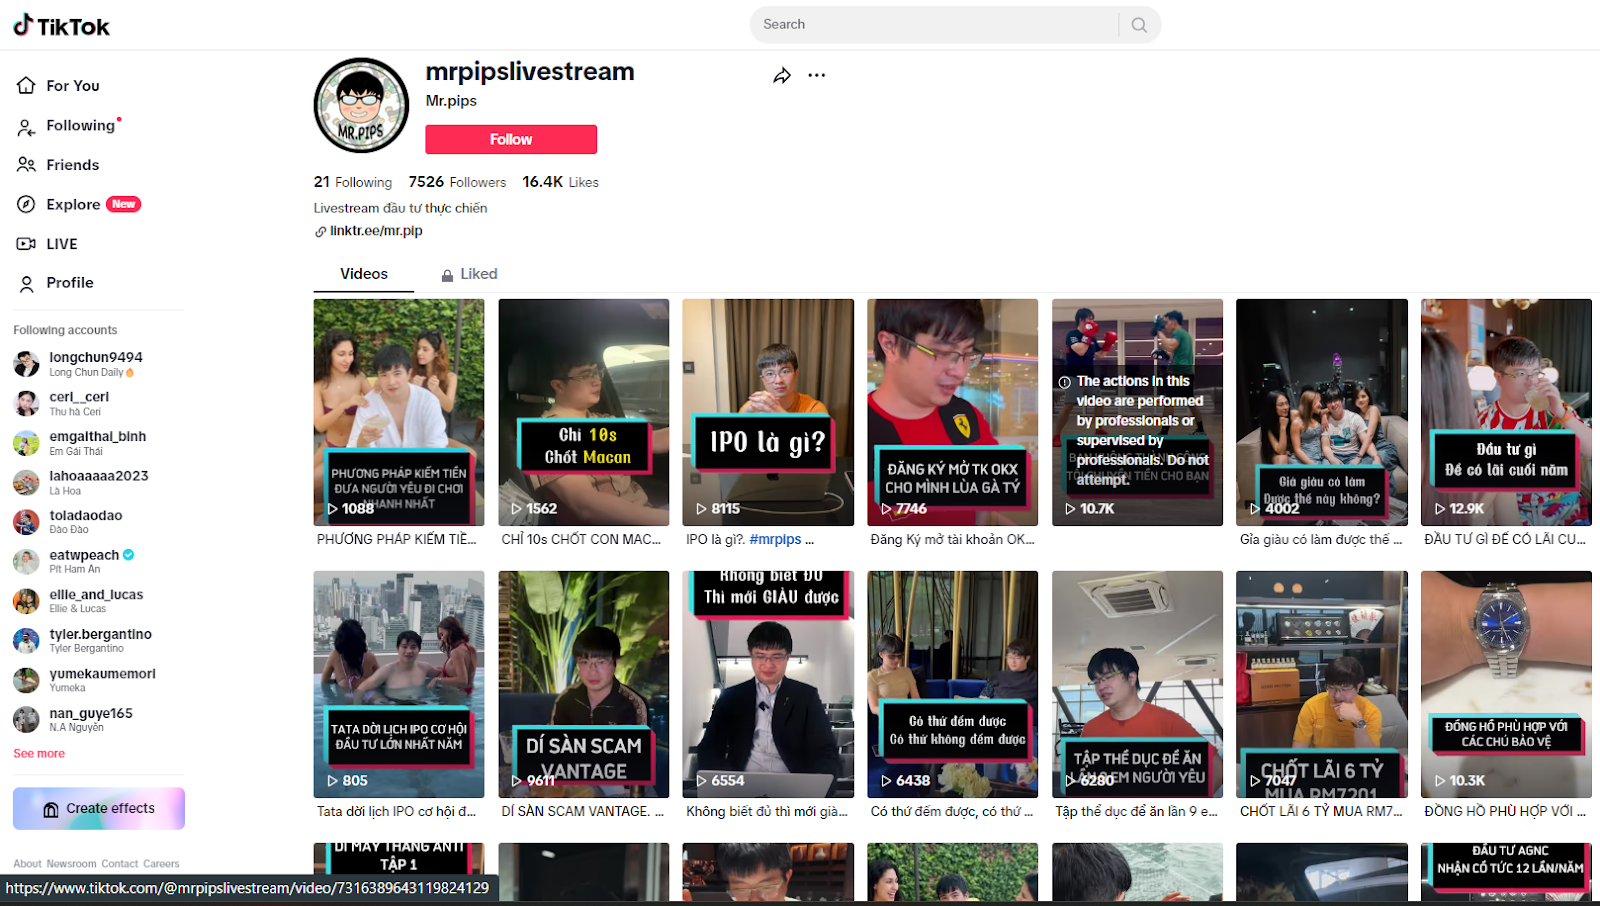Click the Mr.Pips profile avatar
This screenshot has height=906, width=1600.
pos(361,105)
